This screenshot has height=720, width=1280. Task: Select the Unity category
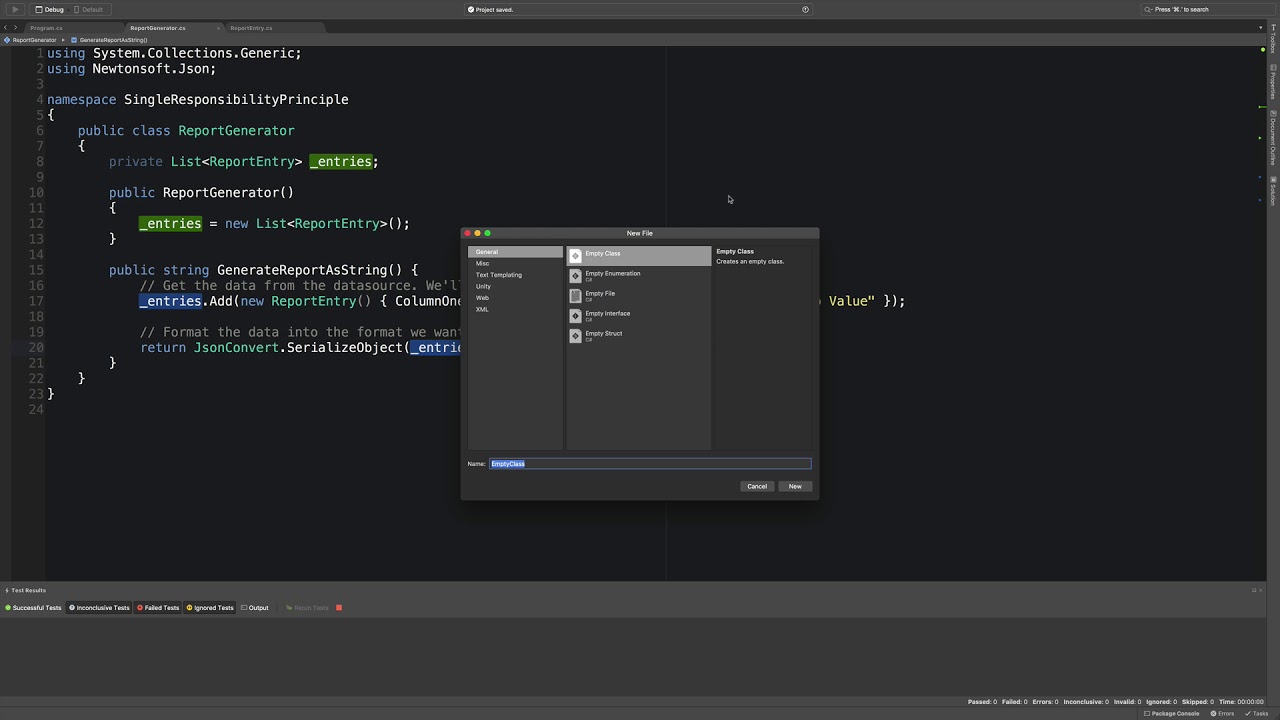pyautogui.click(x=515, y=286)
